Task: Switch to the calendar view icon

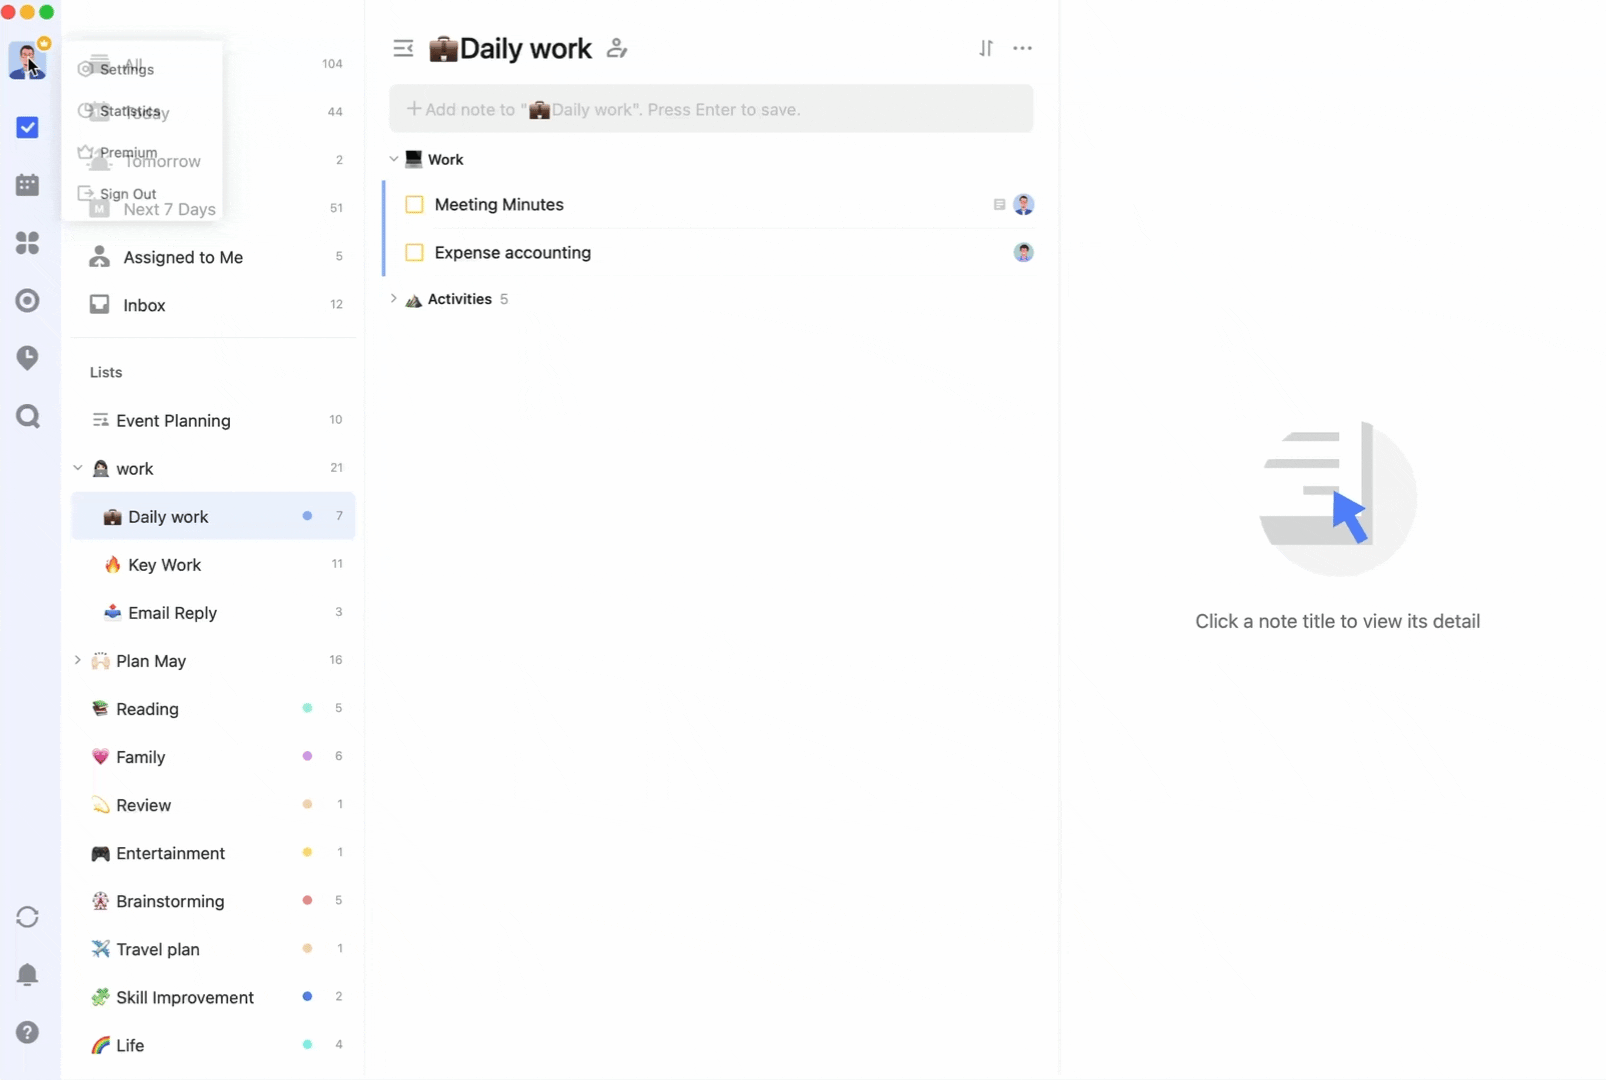Action: click(x=27, y=184)
